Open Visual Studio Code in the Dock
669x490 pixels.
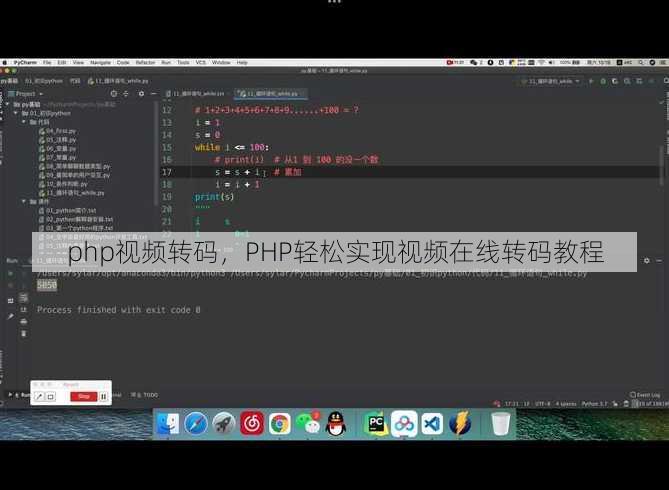click(x=432, y=424)
